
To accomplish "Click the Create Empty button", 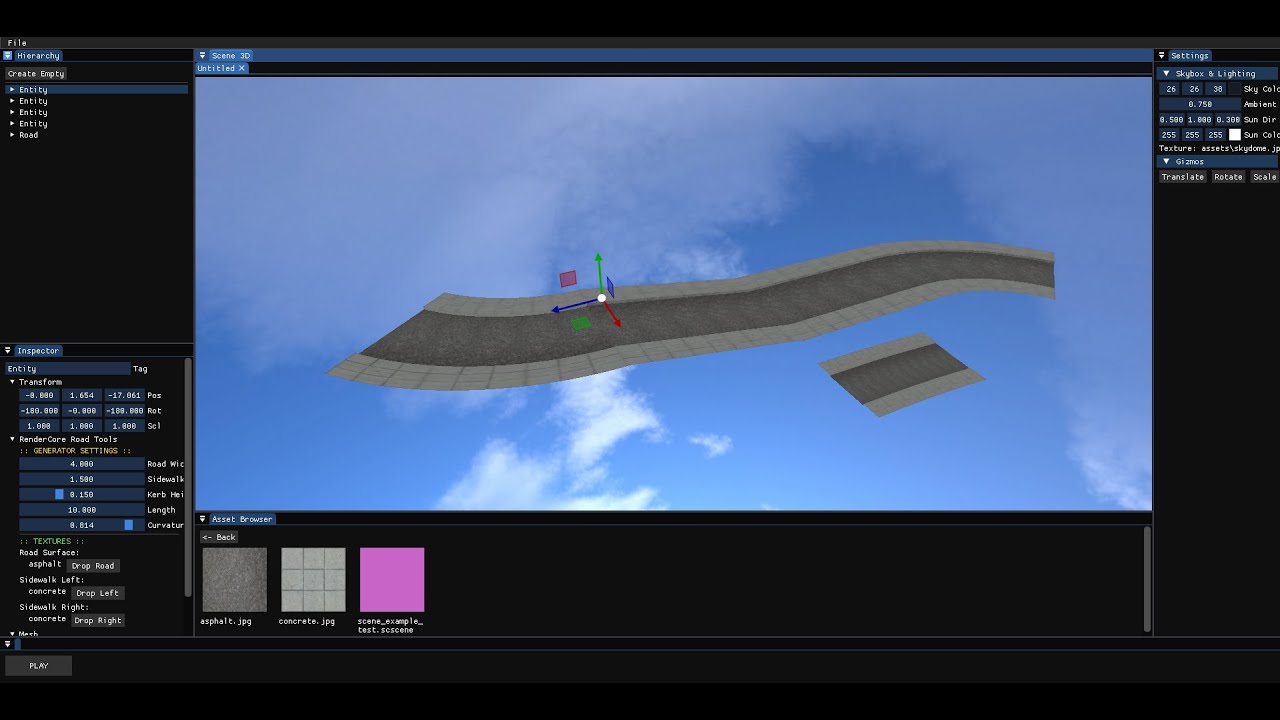I will [x=36, y=74].
